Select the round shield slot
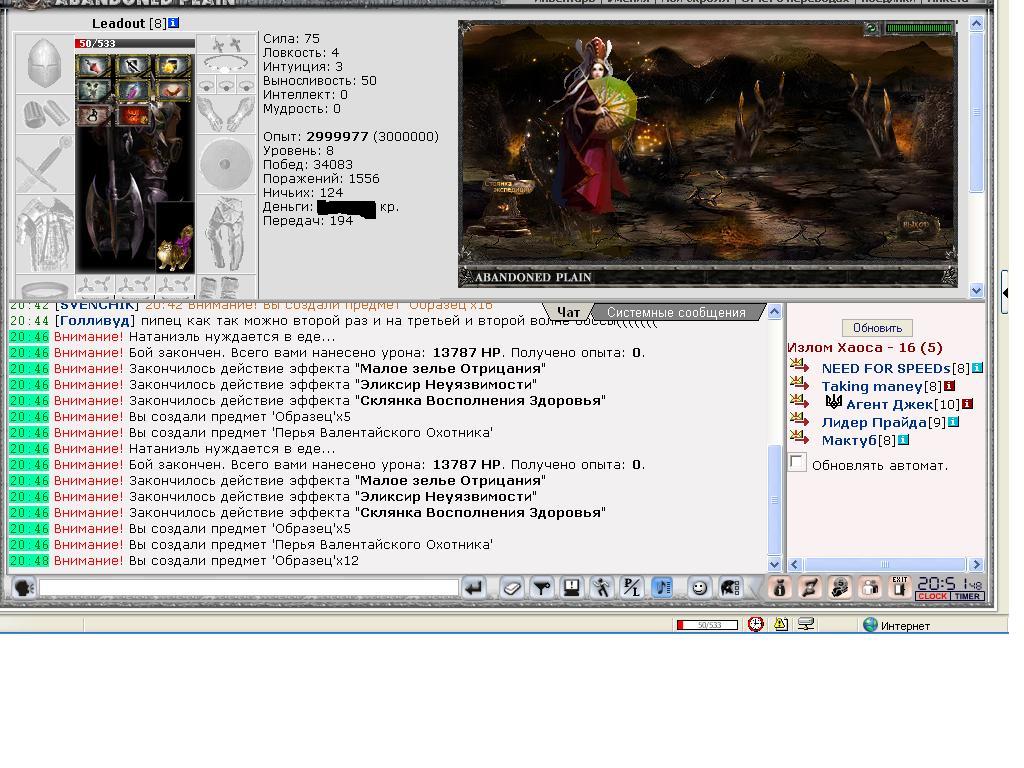This screenshot has height=768, width=1024. [x=225, y=165]
